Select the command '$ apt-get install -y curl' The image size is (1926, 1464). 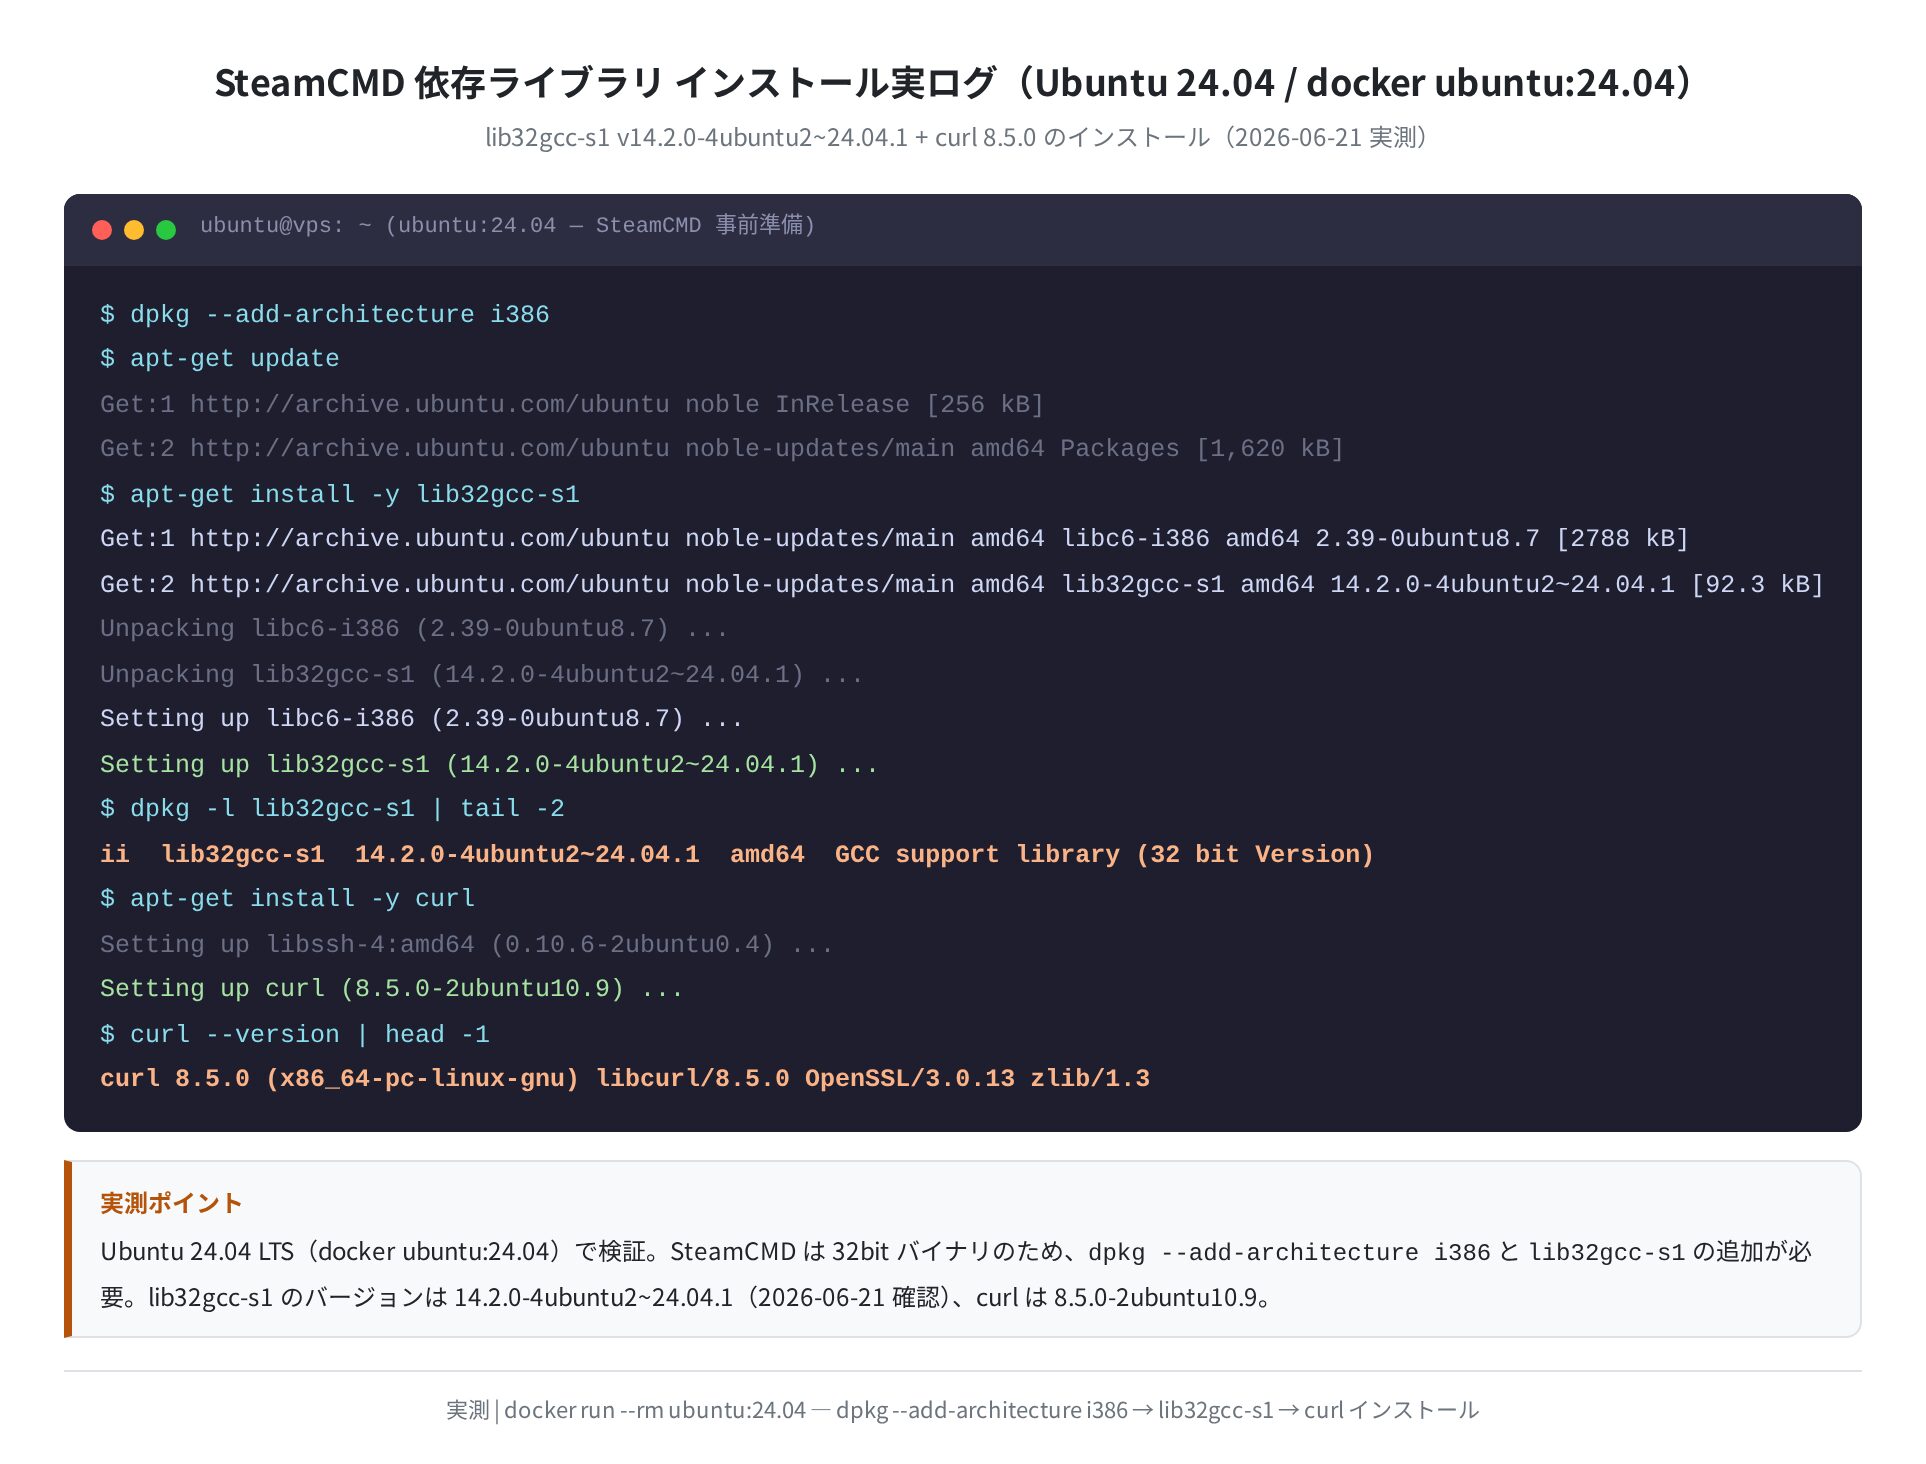coord(287,899)
